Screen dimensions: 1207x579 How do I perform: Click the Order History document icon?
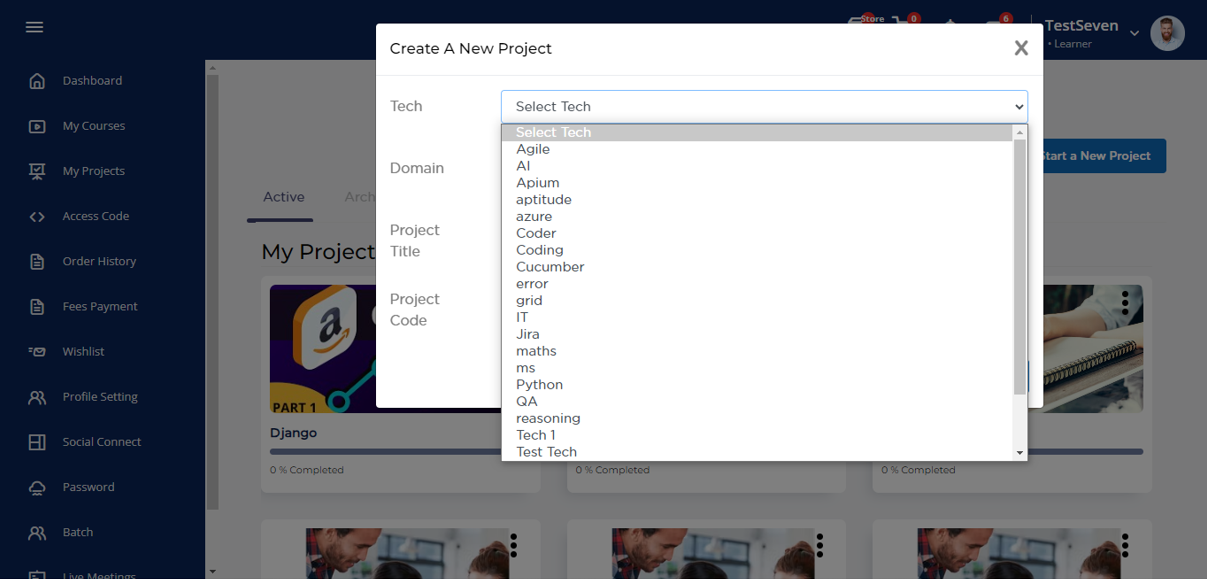[x=37, y=261]
